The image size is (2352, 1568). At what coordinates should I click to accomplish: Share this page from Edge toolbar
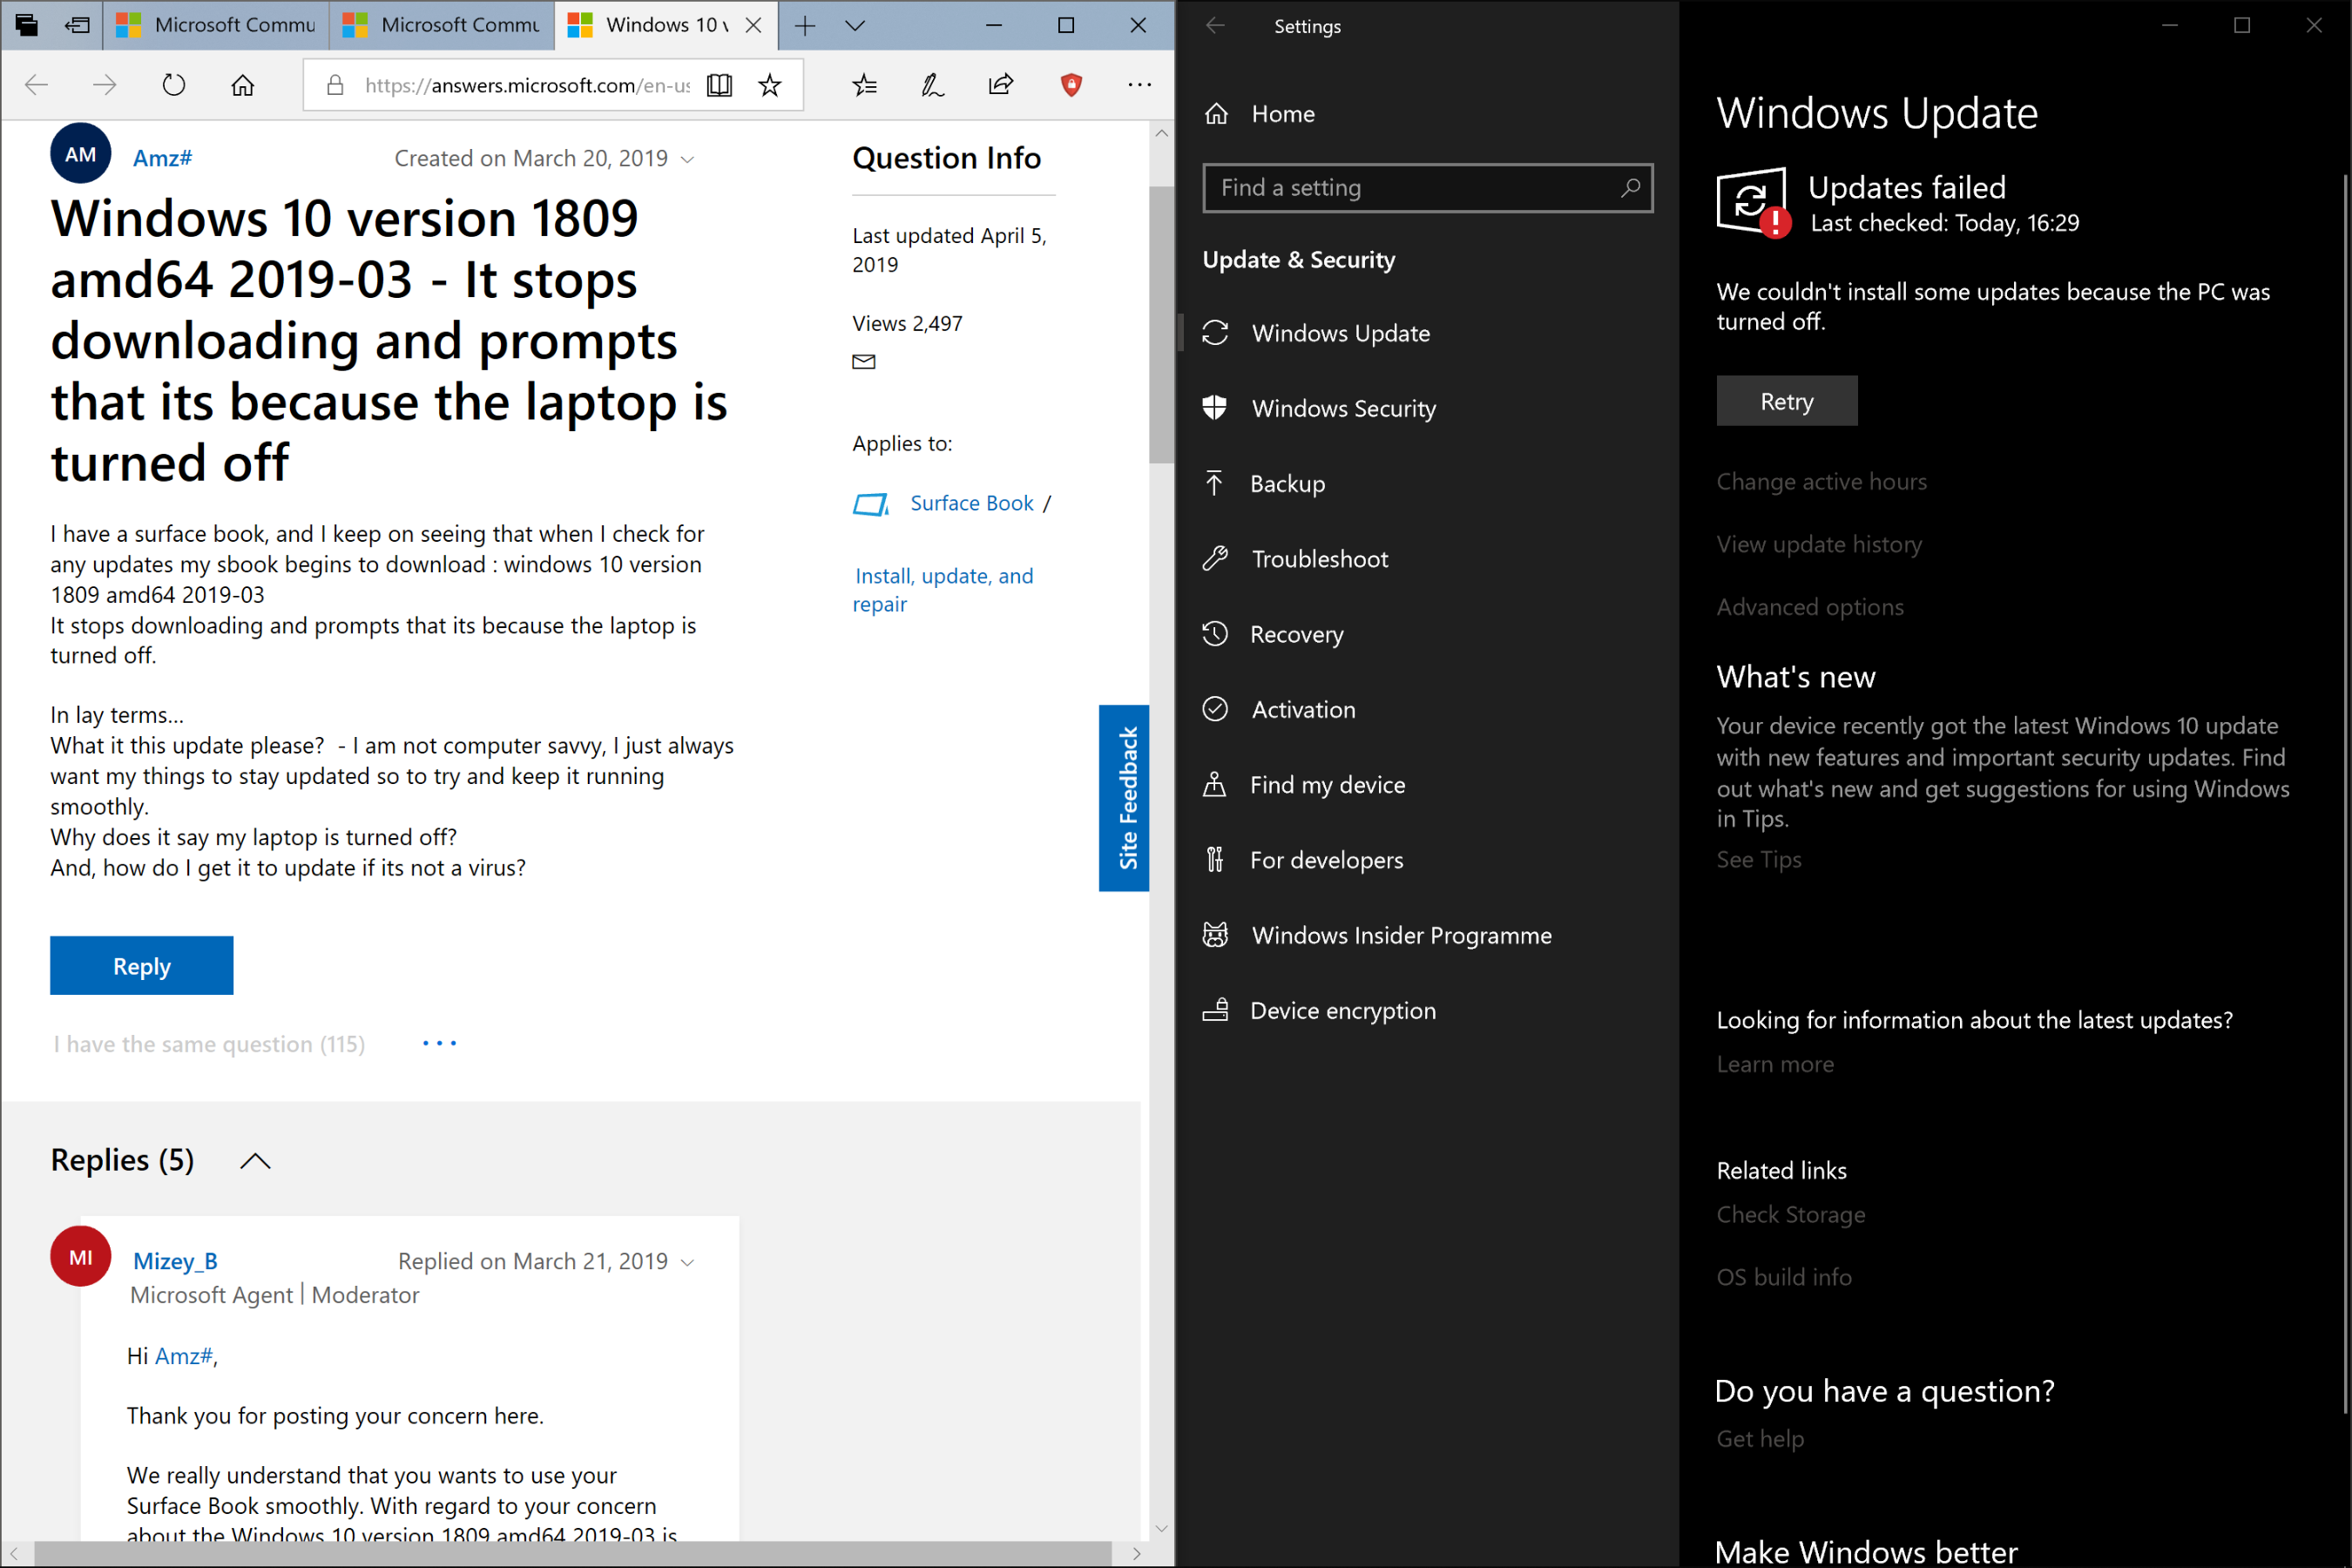[x=1001, y=85]
